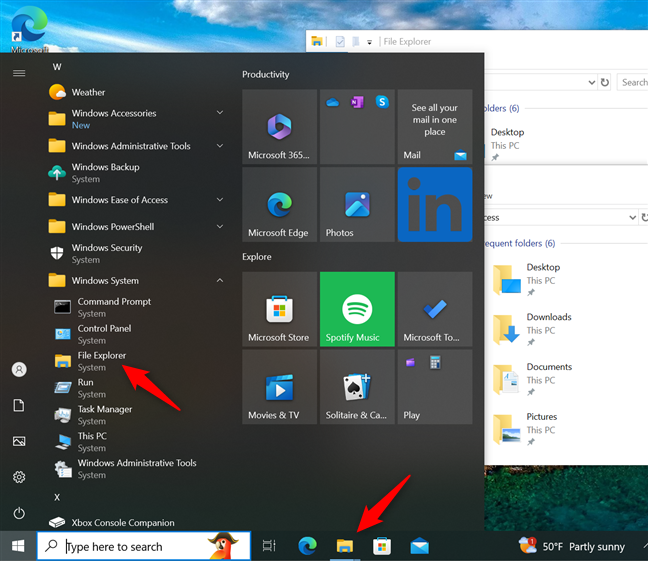Open the Microsoft Store tile

[279, 309]
